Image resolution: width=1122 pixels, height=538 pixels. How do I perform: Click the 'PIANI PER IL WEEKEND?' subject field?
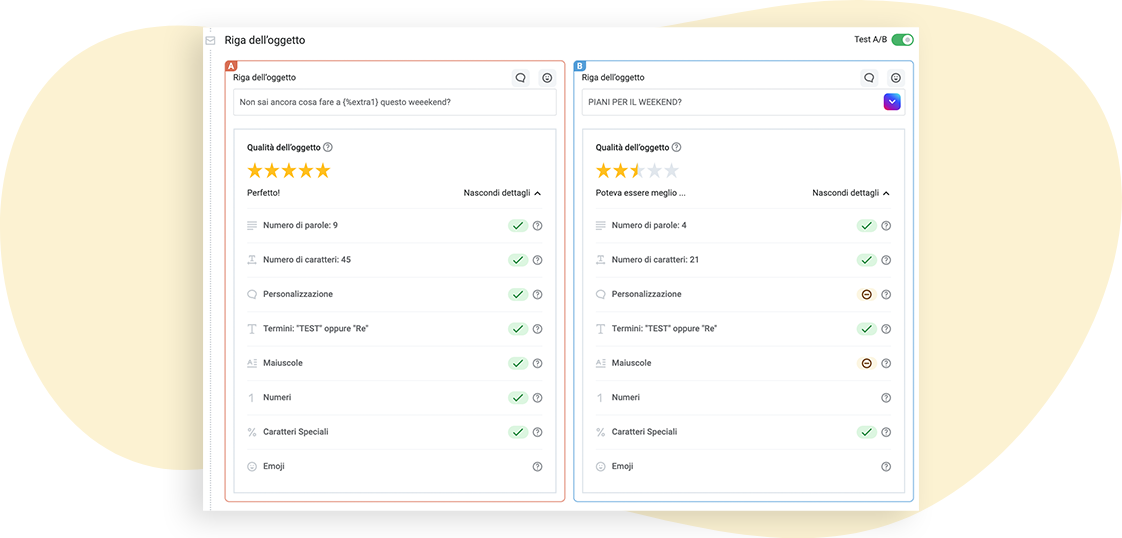point(728,102)
